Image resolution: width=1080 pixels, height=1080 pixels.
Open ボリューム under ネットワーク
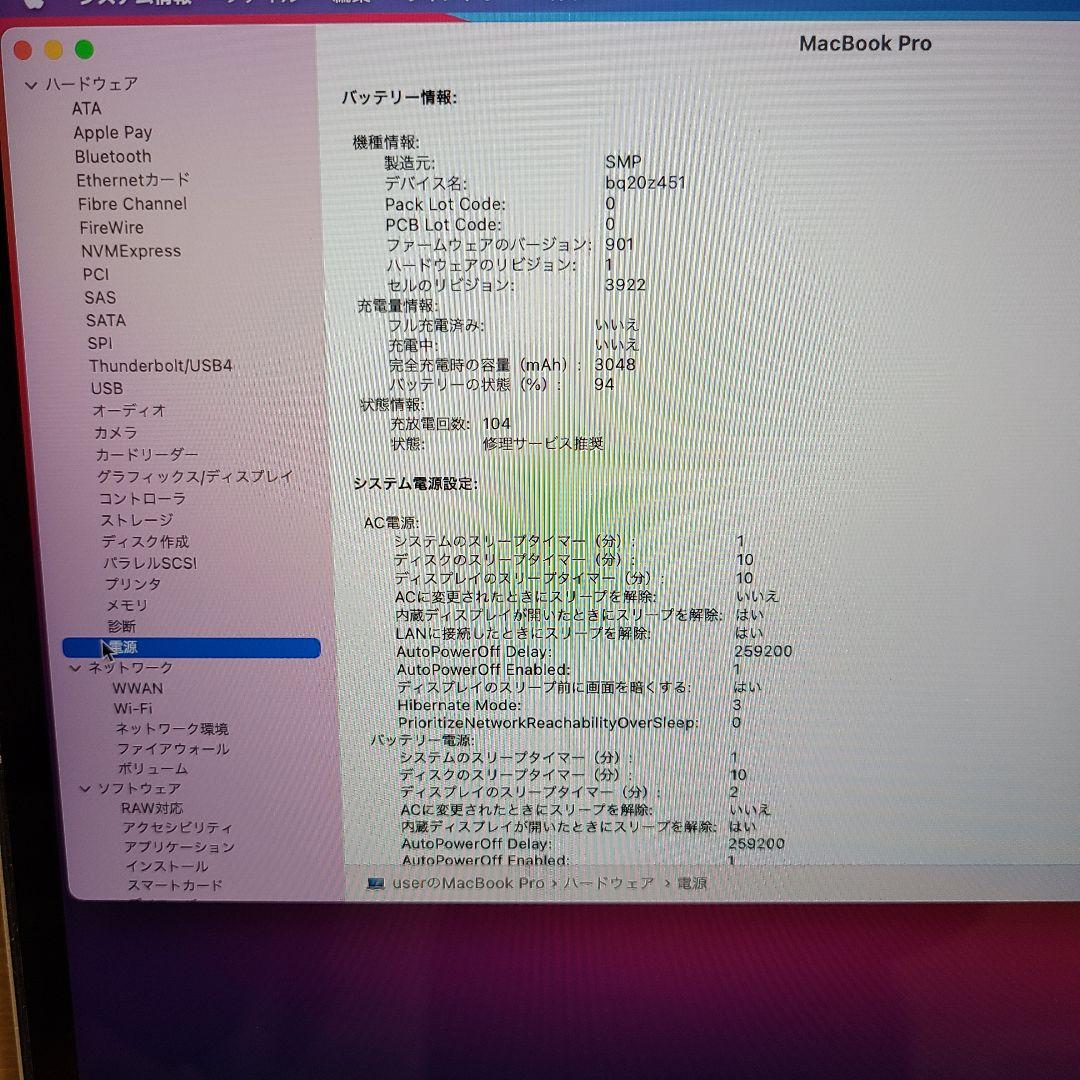pyautogui.click(x=153, y=769)
